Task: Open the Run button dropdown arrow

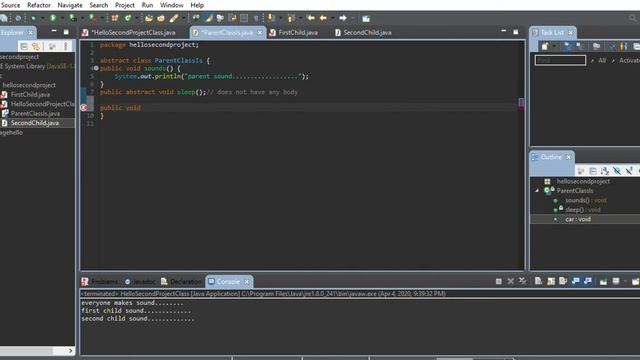Action: point(62,18)
